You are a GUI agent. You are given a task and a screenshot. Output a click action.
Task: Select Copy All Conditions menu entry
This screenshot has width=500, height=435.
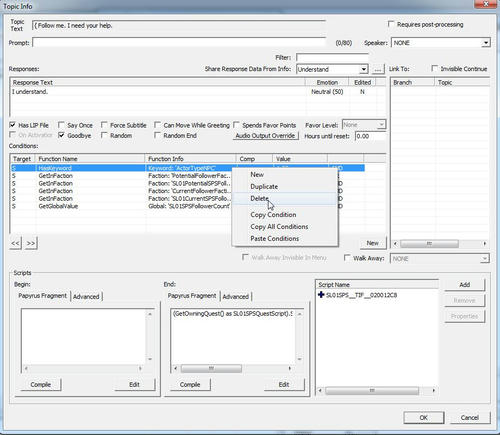tap(279, 227)
